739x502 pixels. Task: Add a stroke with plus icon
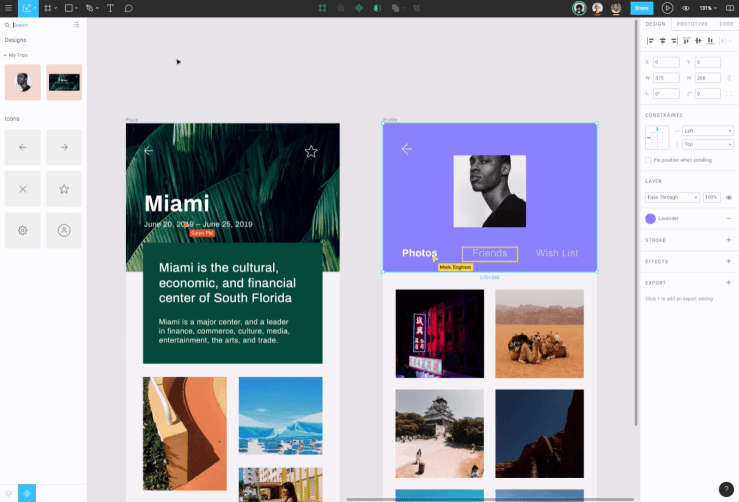click(728, 240)
